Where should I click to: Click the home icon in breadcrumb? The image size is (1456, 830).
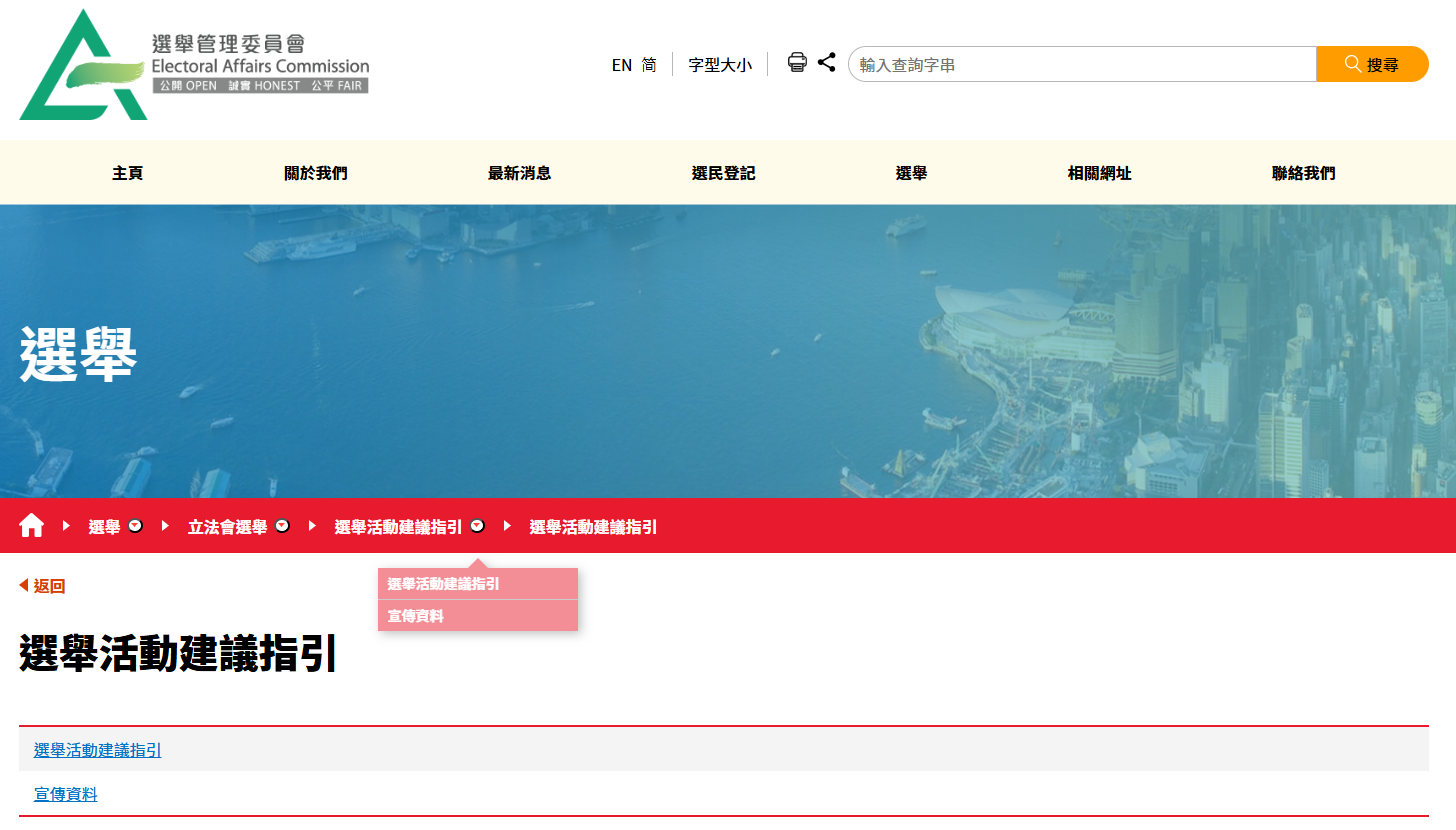[x=32, y=526]
